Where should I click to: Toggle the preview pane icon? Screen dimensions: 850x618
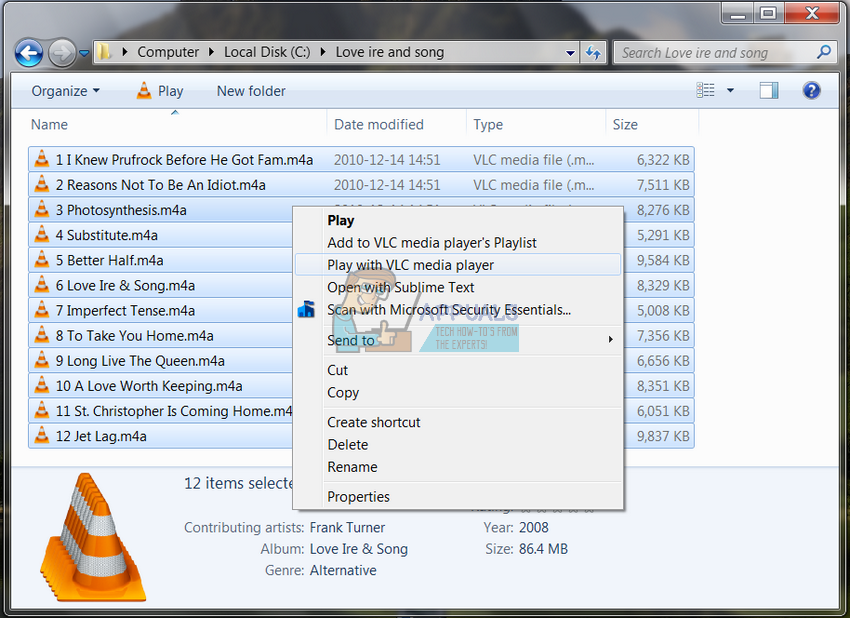pos(769,90)
